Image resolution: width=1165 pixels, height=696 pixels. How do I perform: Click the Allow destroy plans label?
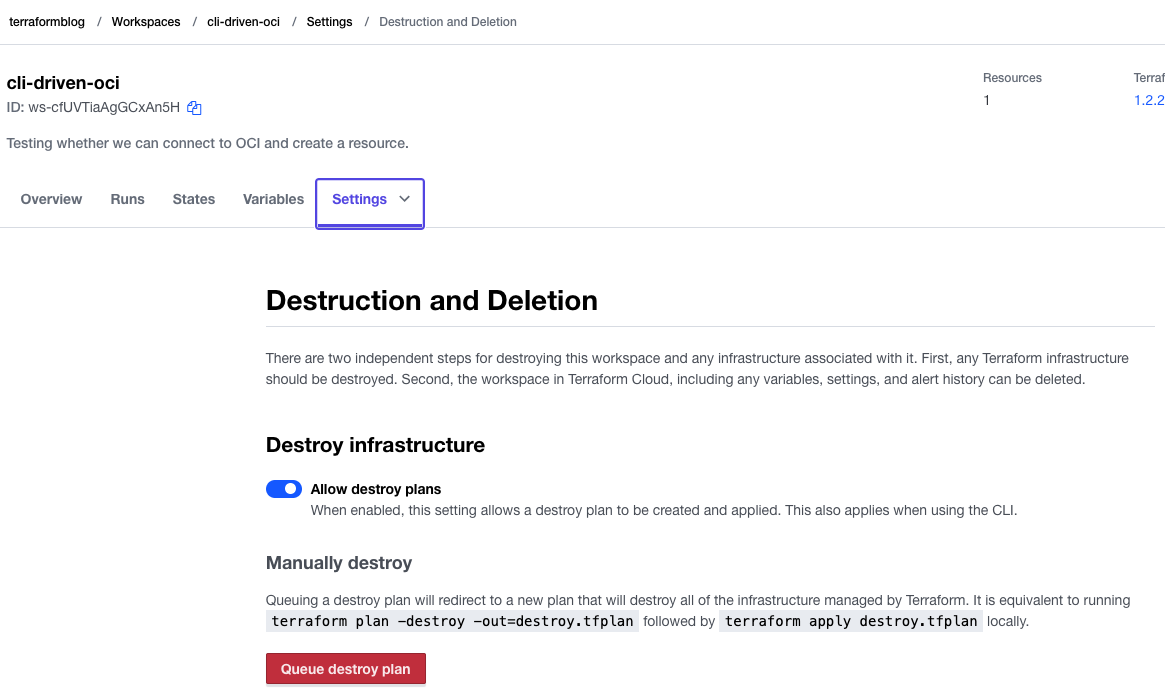point(376,489)
